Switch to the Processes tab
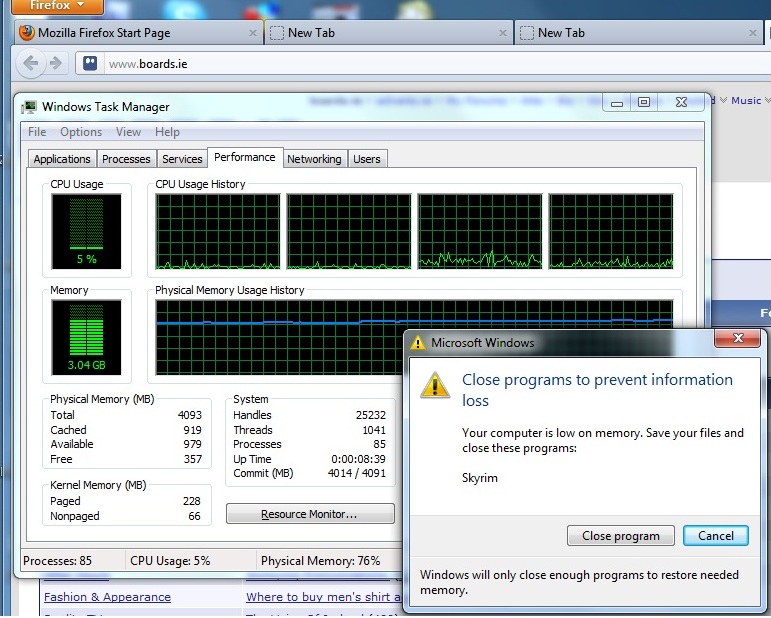 [x=126, y=159]
